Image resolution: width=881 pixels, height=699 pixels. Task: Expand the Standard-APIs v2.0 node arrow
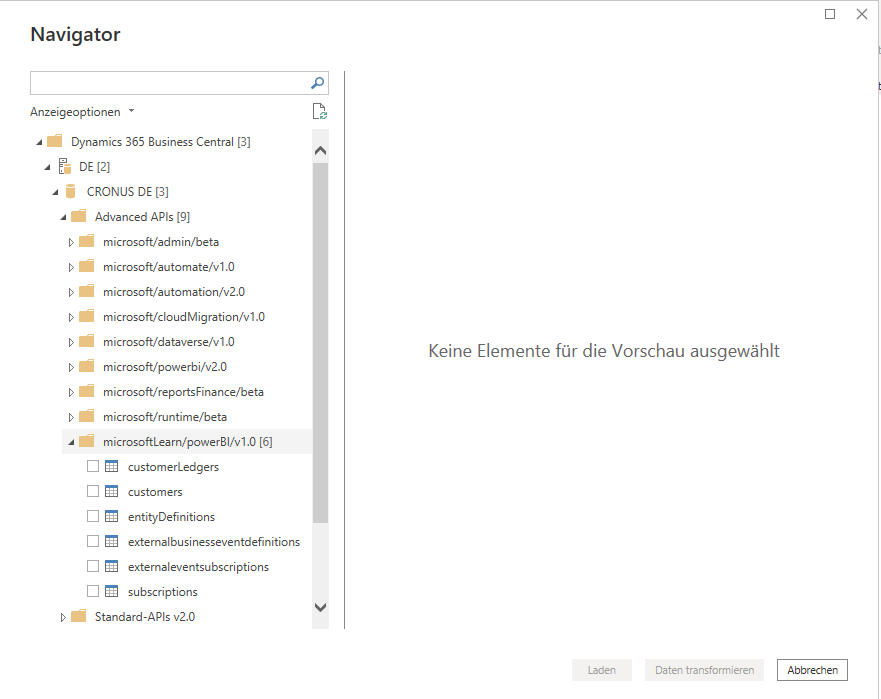[63, 617]
